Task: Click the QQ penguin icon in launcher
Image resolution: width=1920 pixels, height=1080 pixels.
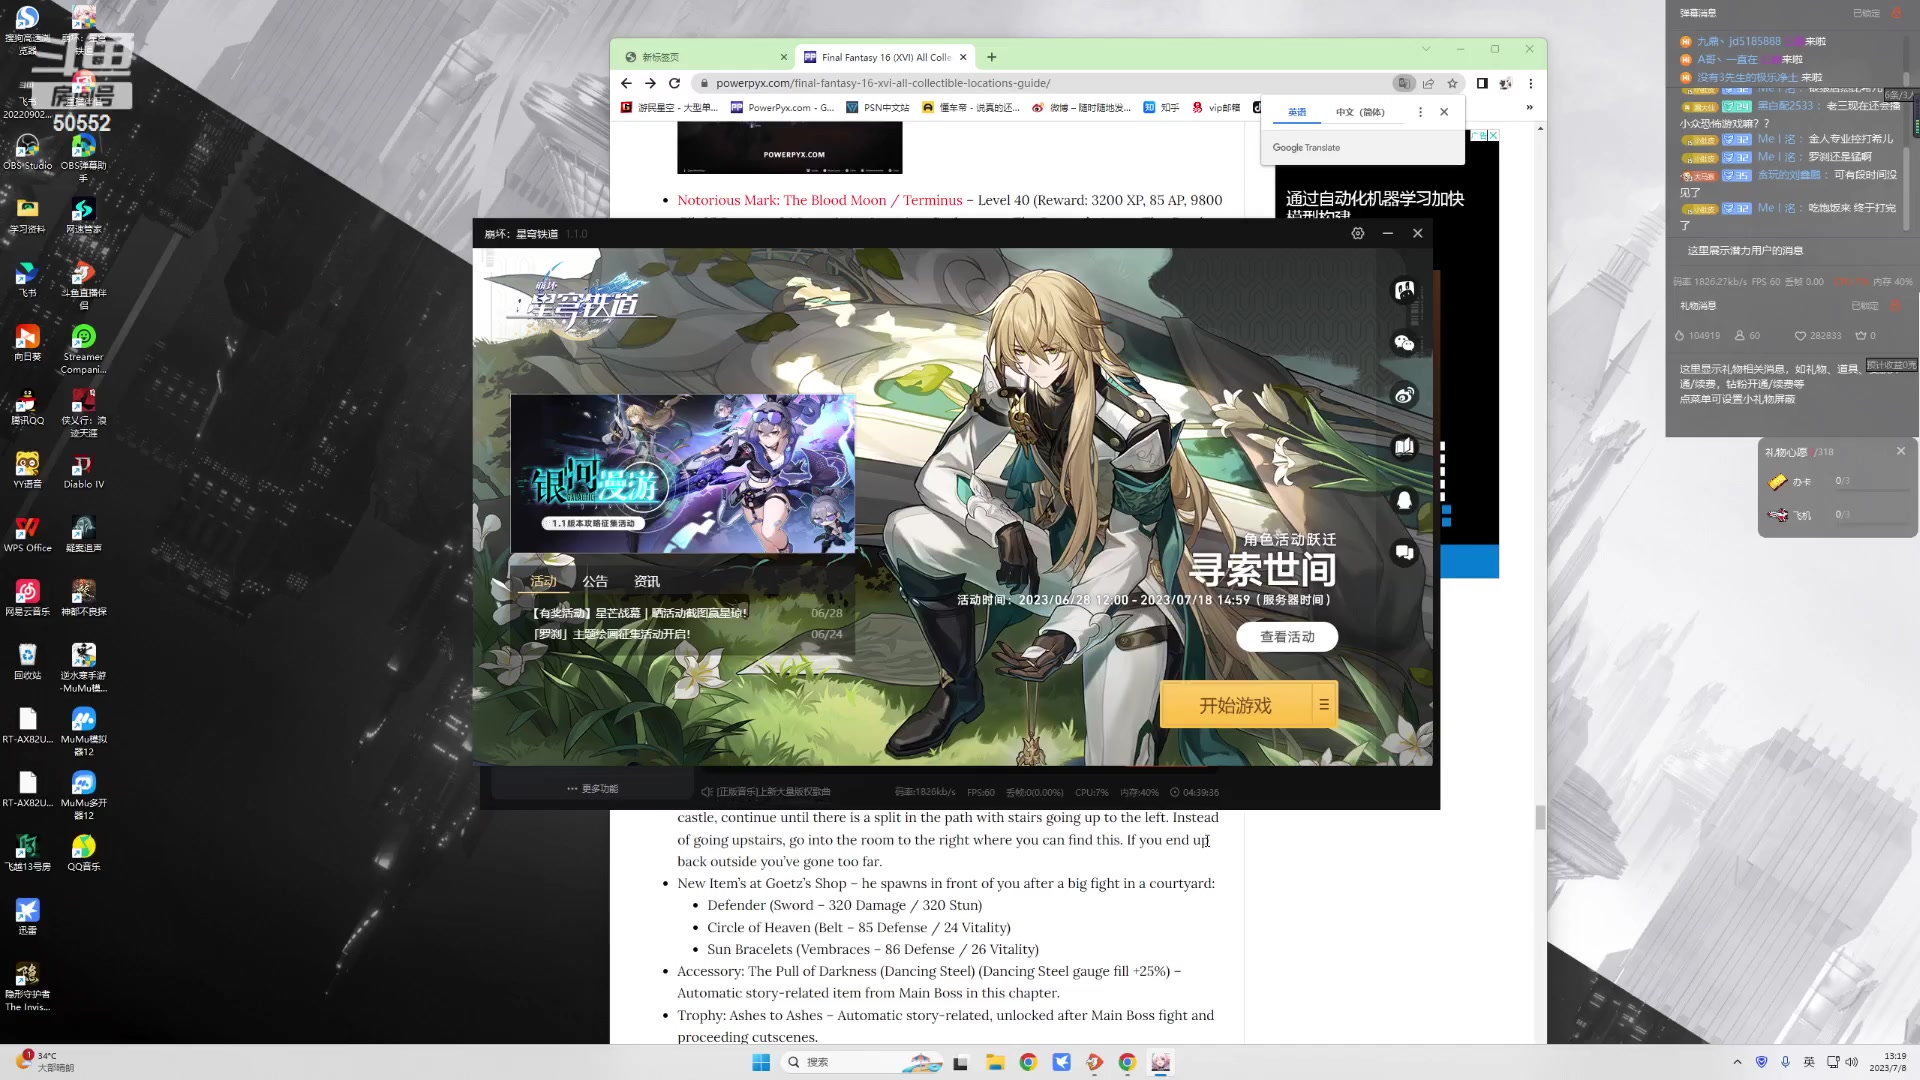Action: [x=1404, y=500]
